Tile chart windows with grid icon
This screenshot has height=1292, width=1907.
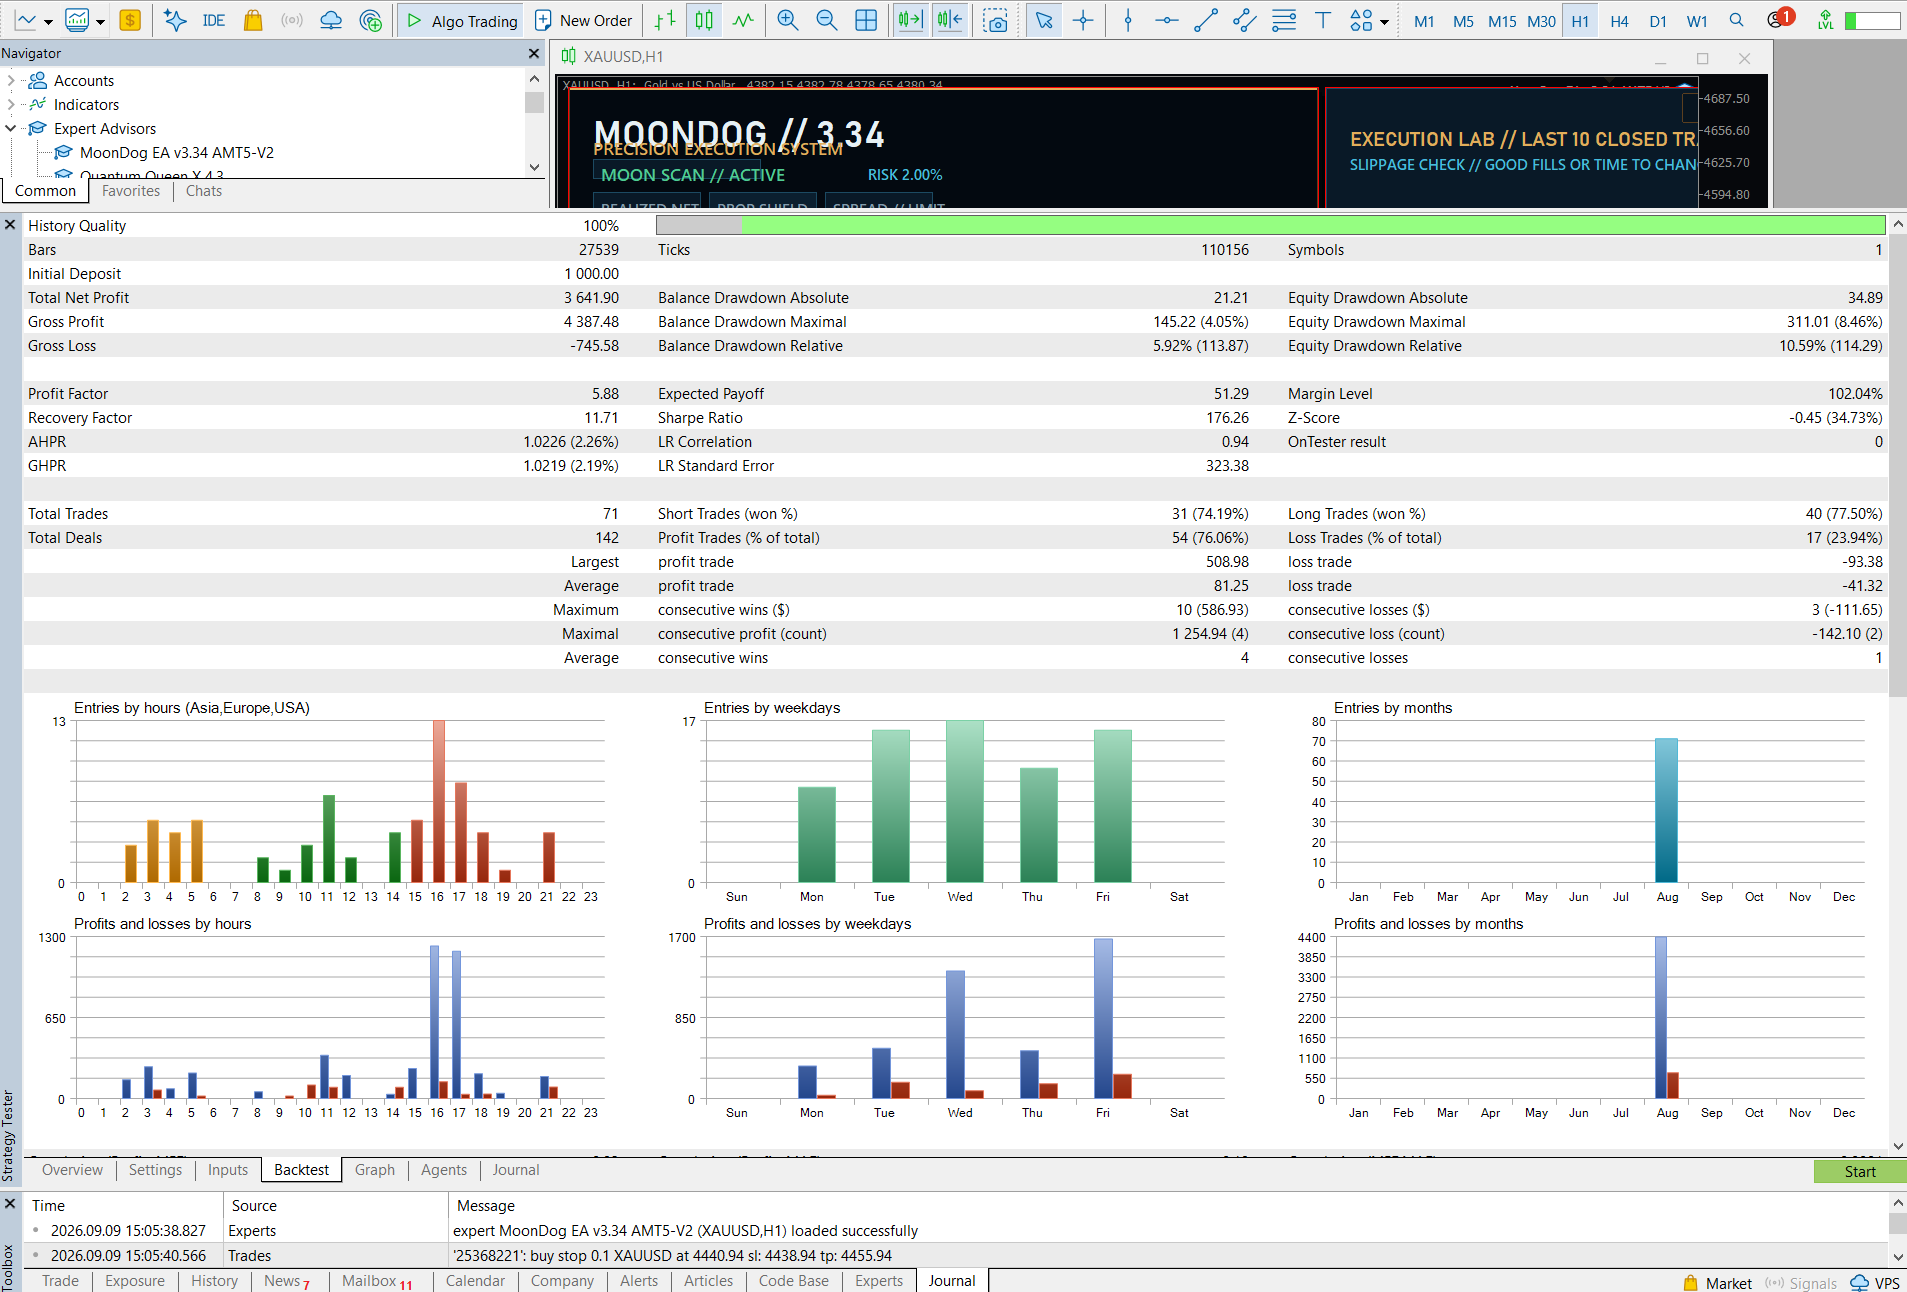pyautogui.click(x=866, y=20)
